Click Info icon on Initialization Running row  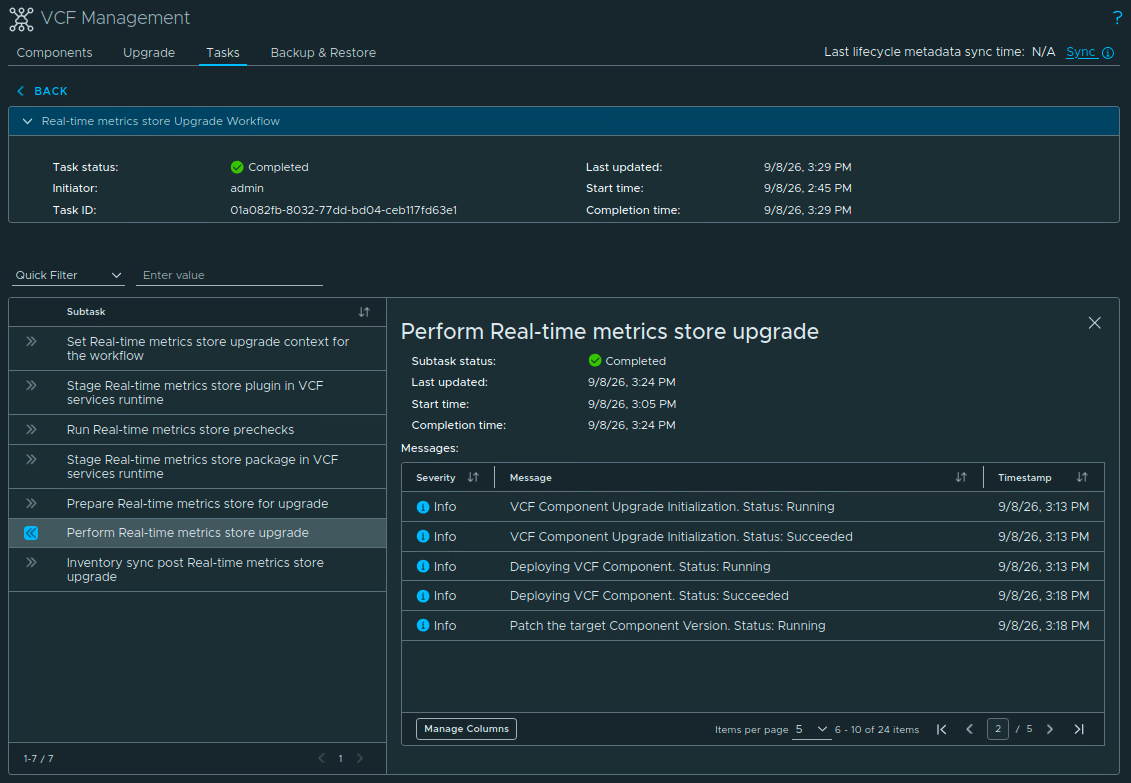click(423, 507)
